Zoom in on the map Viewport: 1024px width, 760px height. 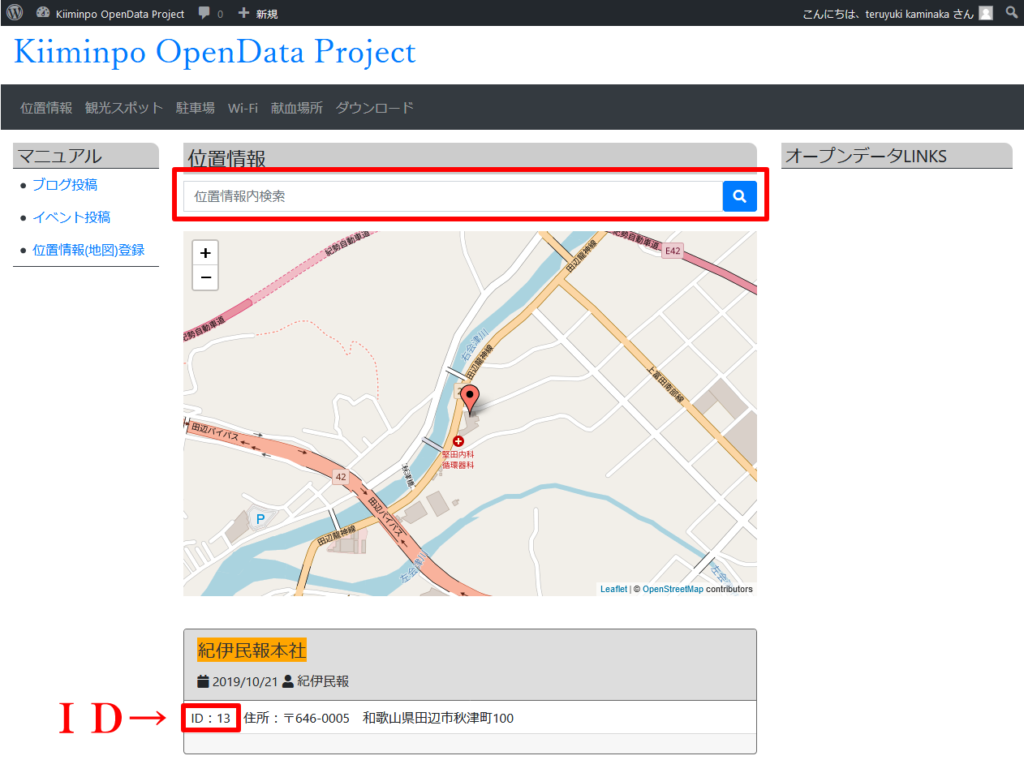[205, 253]
